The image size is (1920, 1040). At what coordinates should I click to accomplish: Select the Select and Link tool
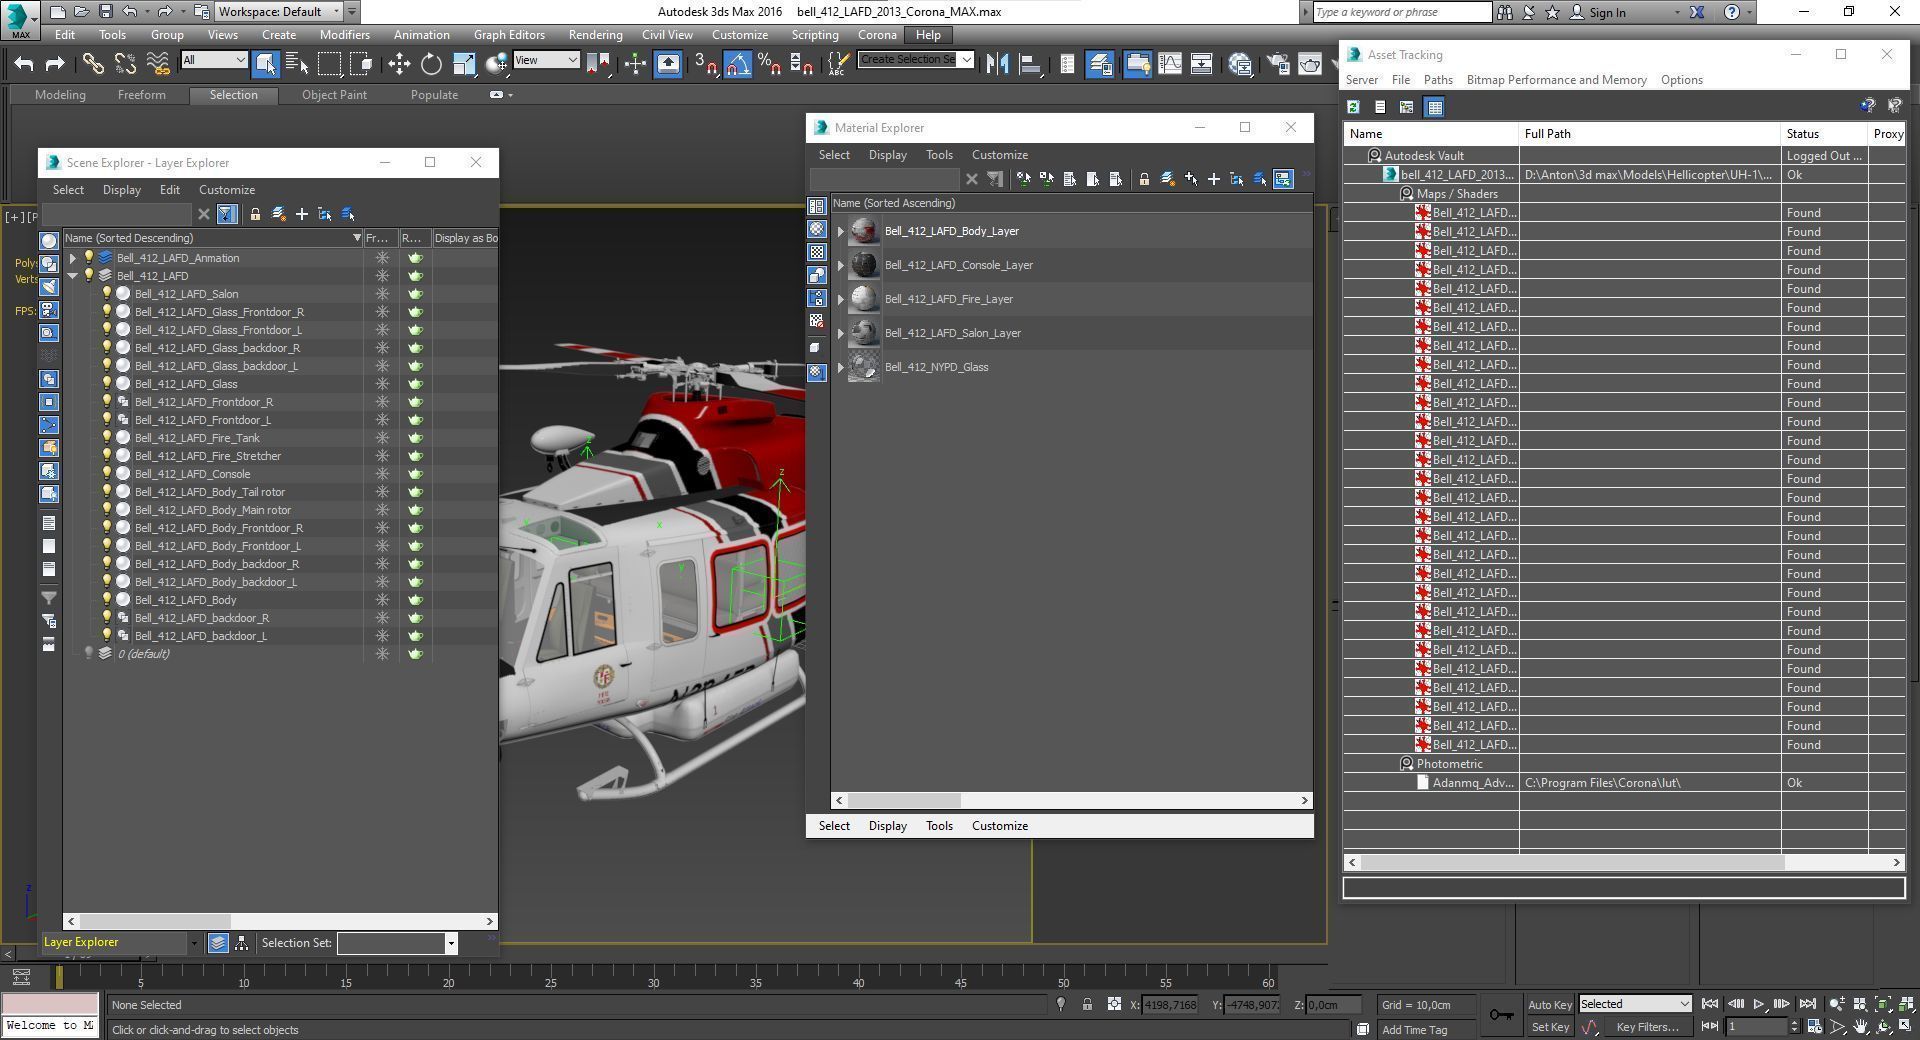point(93,64)
